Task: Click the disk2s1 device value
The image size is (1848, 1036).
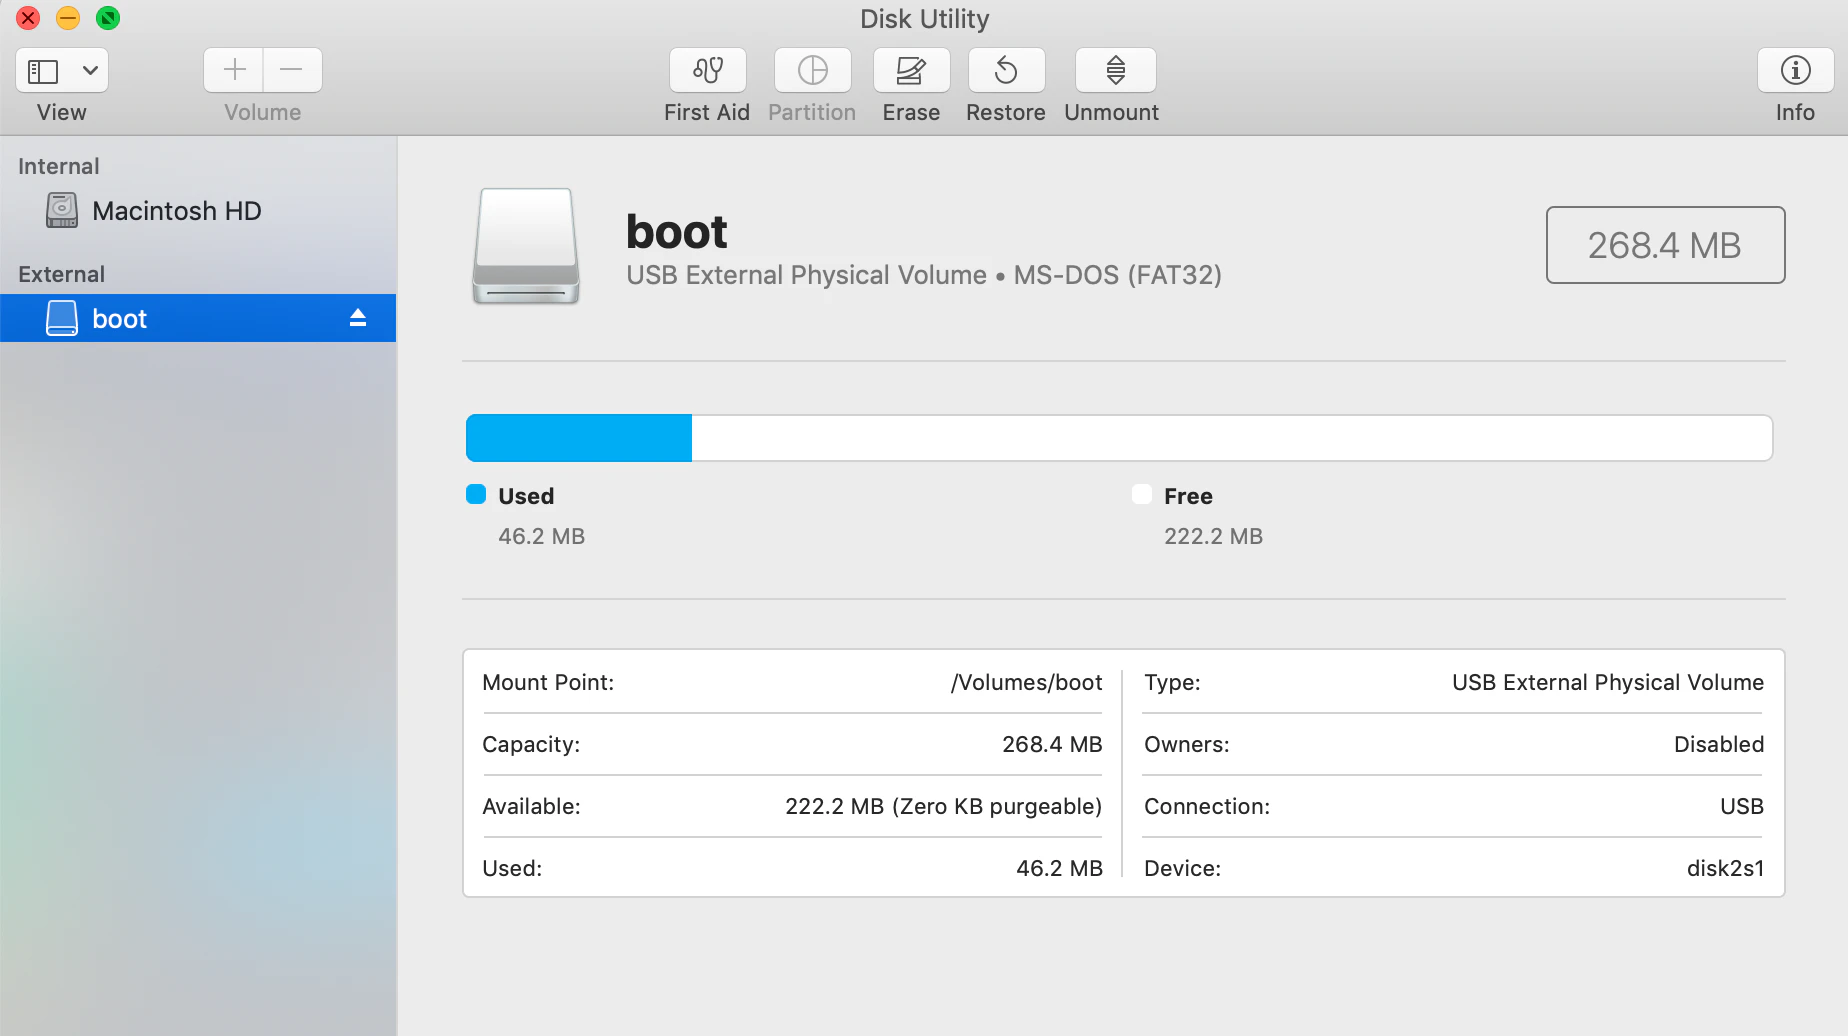Action: click(1725, 868)
